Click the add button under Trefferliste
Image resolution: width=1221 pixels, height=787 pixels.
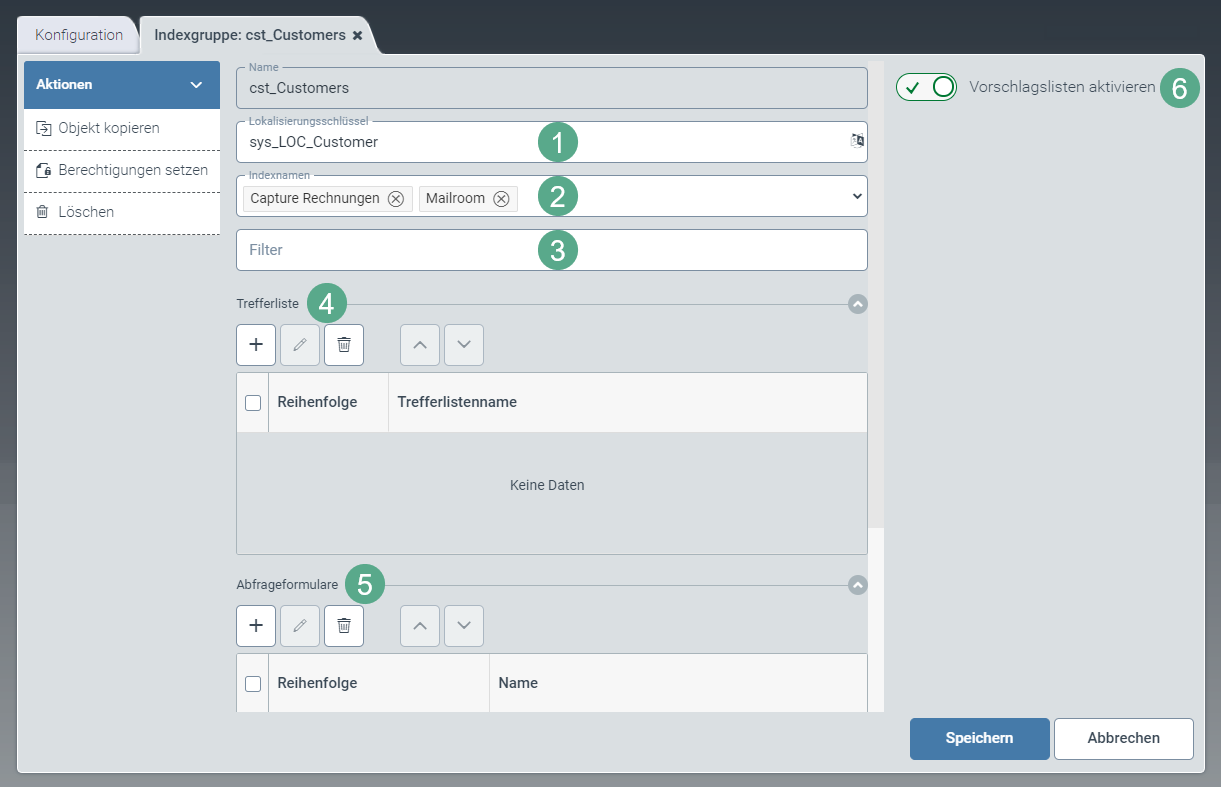pos(256,345)
